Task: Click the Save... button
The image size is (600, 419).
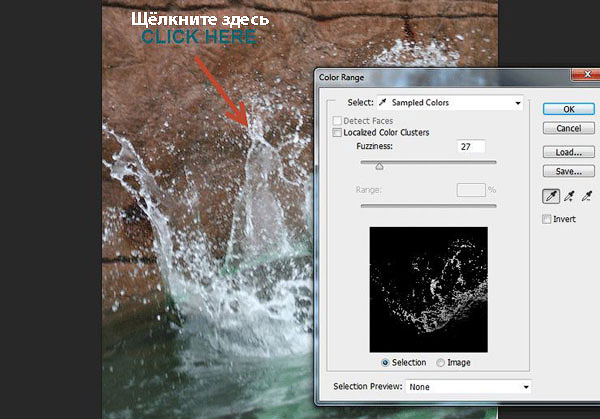Action: pyautogui.click(x=569, y=171)
